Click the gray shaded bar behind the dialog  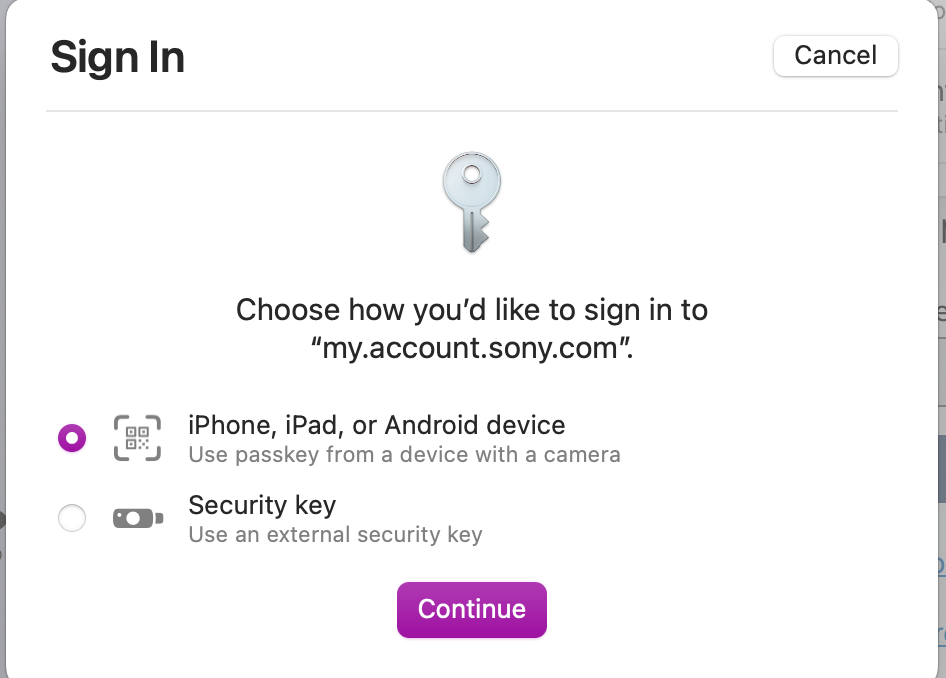coord(940,468)
